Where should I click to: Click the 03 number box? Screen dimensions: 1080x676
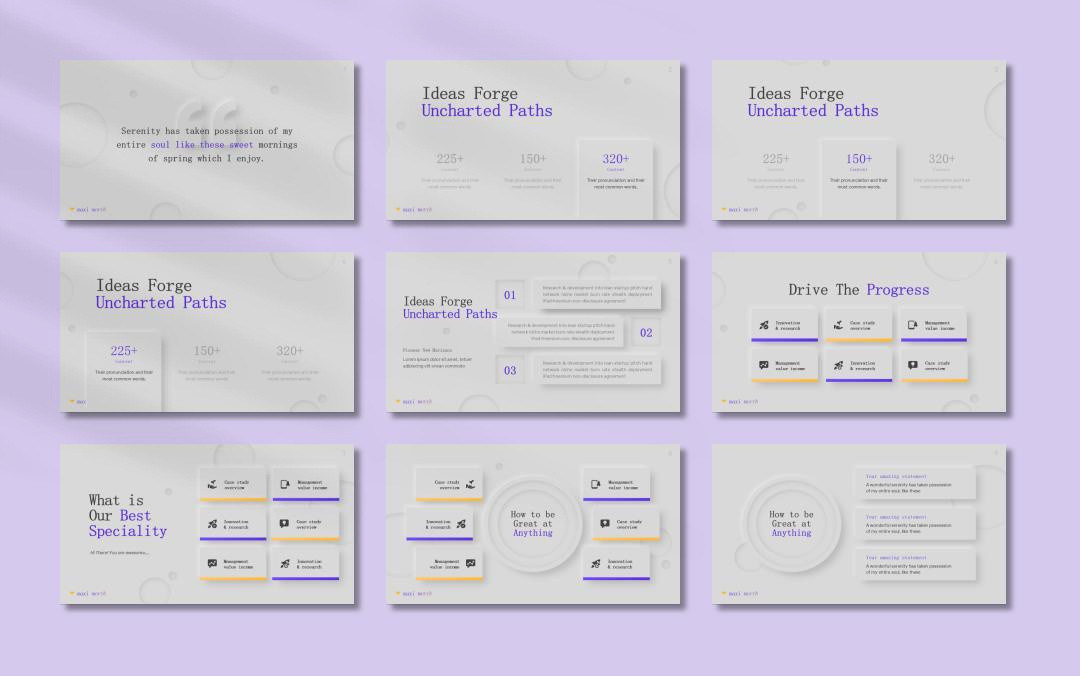coord(510,370)
